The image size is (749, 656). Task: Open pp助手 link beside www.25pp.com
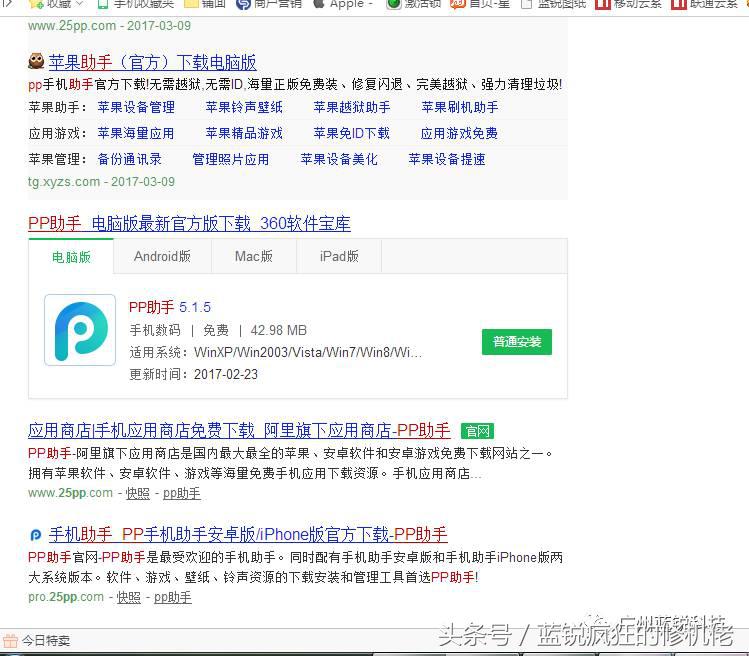tap(182, 494)
